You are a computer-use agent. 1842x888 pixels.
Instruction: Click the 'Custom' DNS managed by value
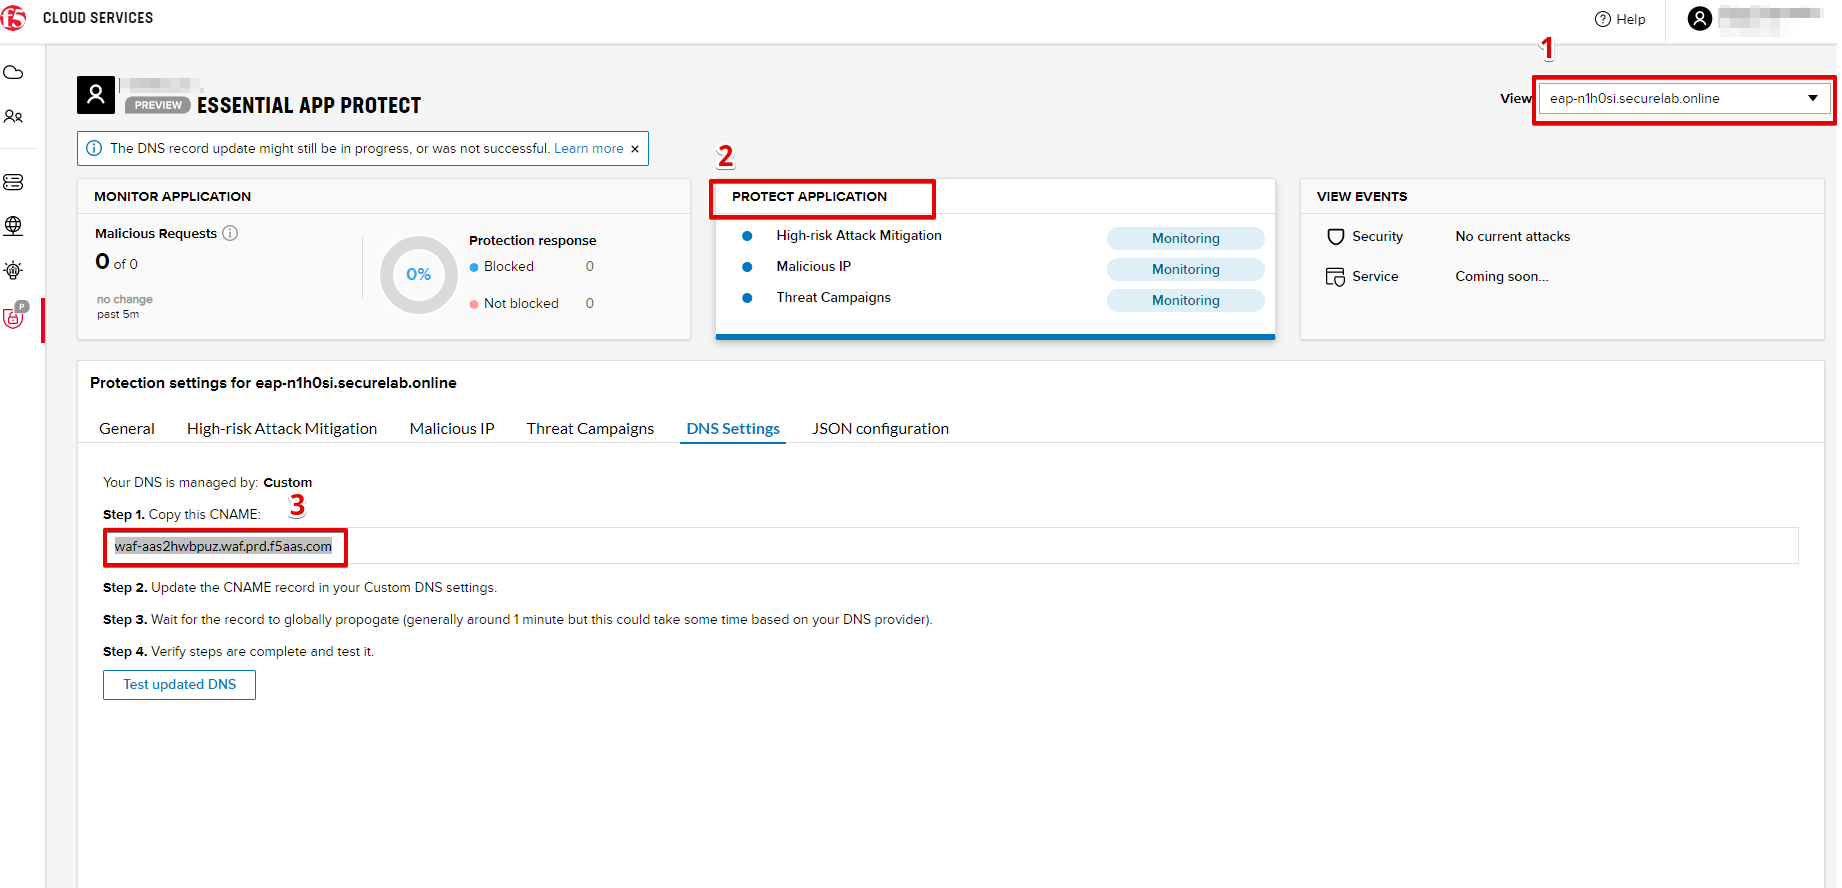(x=288, y=483)
